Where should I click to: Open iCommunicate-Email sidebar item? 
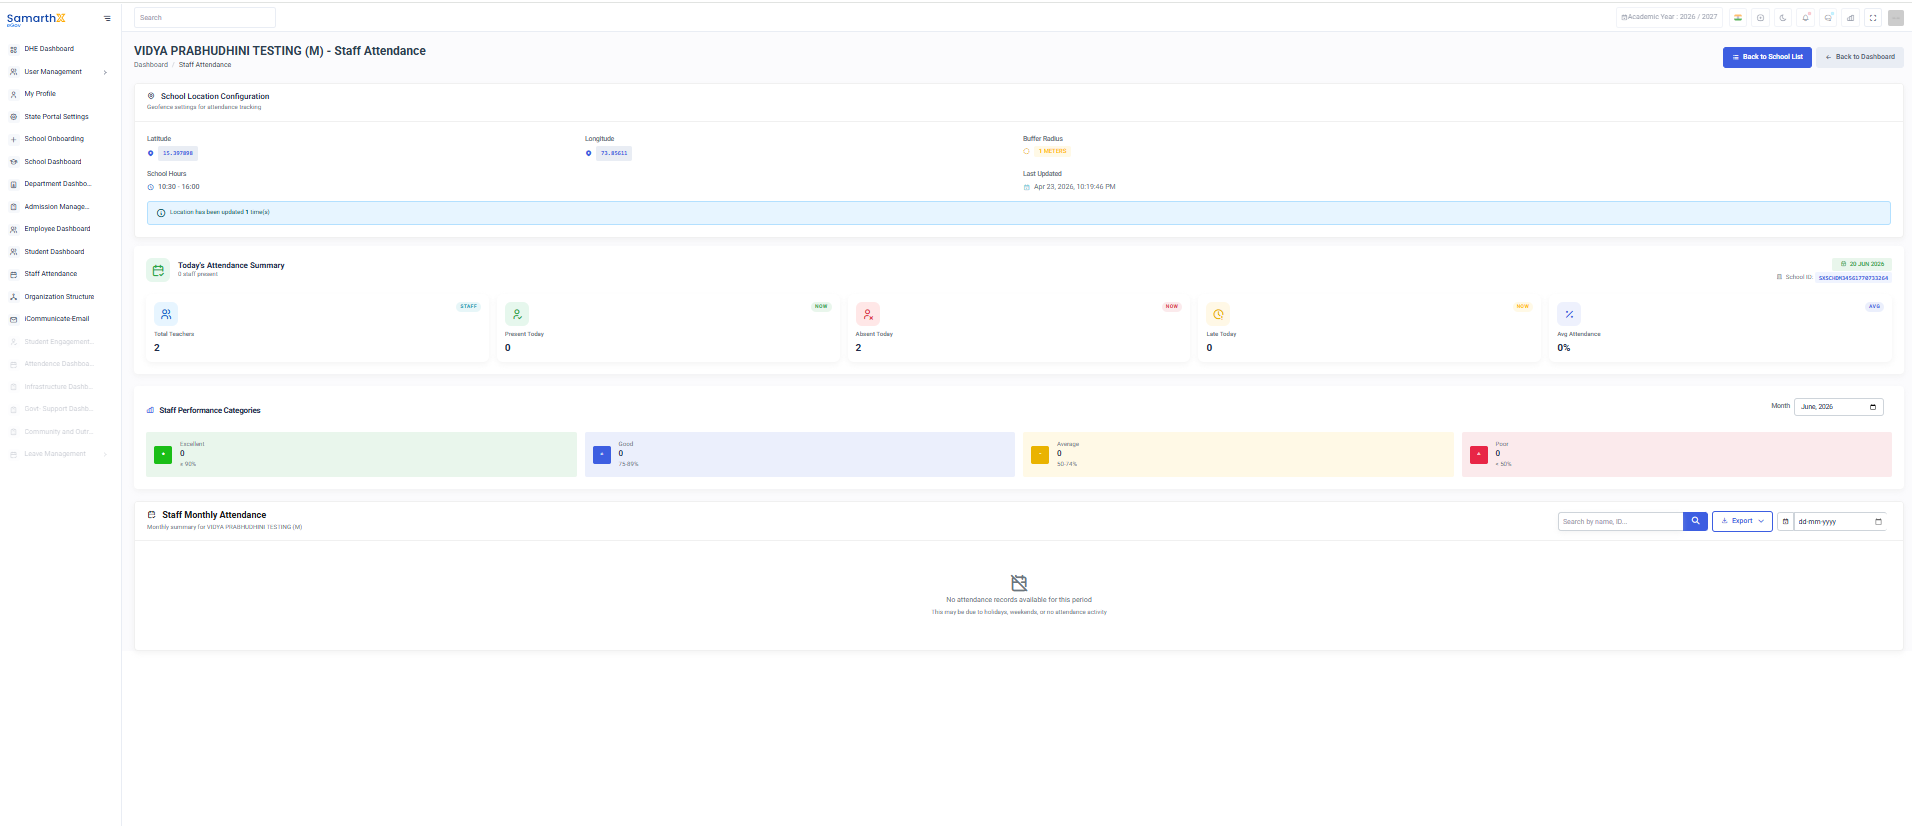tap(57, 319)
